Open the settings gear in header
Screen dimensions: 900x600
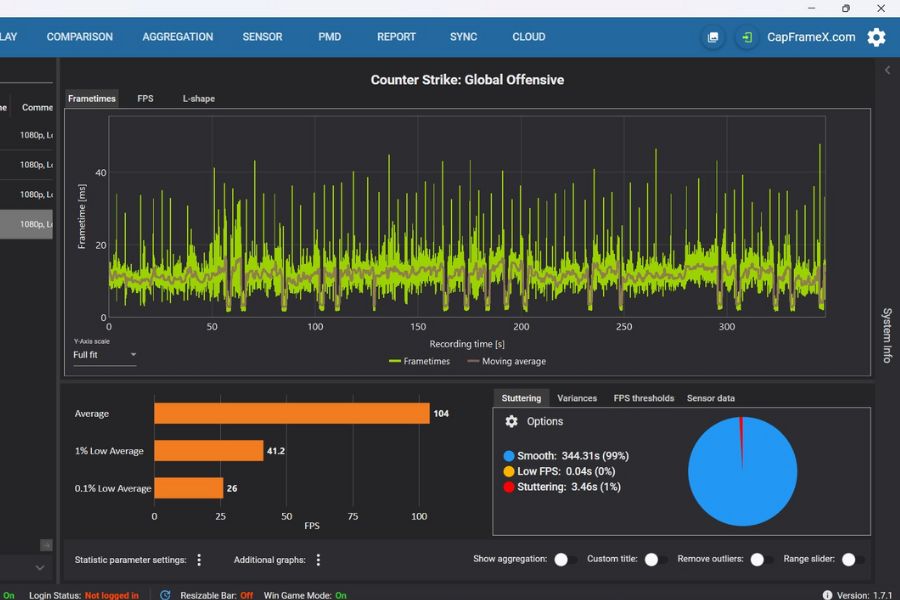point(876,37)
